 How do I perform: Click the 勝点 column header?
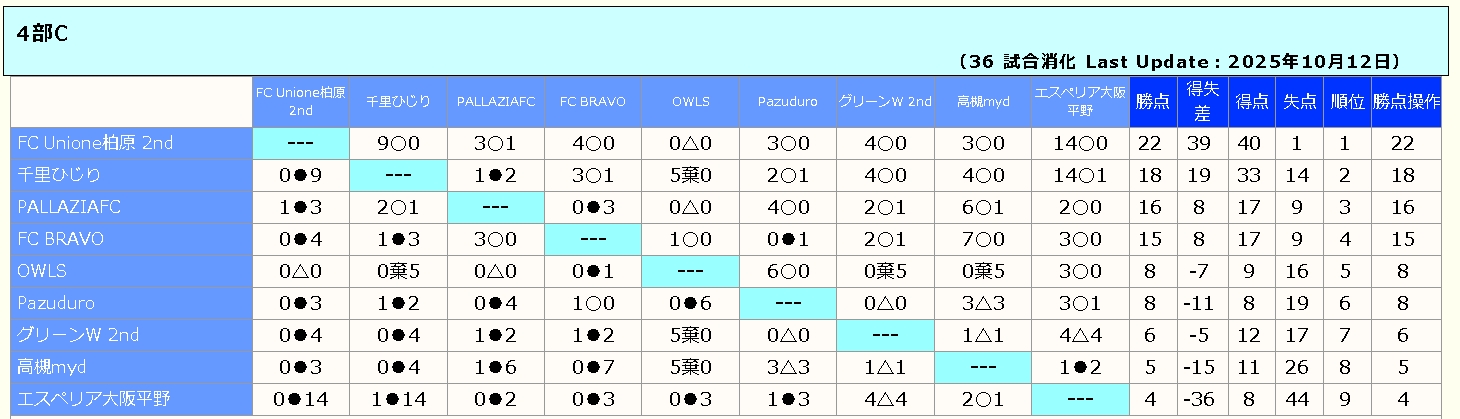click(x=1153, y=101)
